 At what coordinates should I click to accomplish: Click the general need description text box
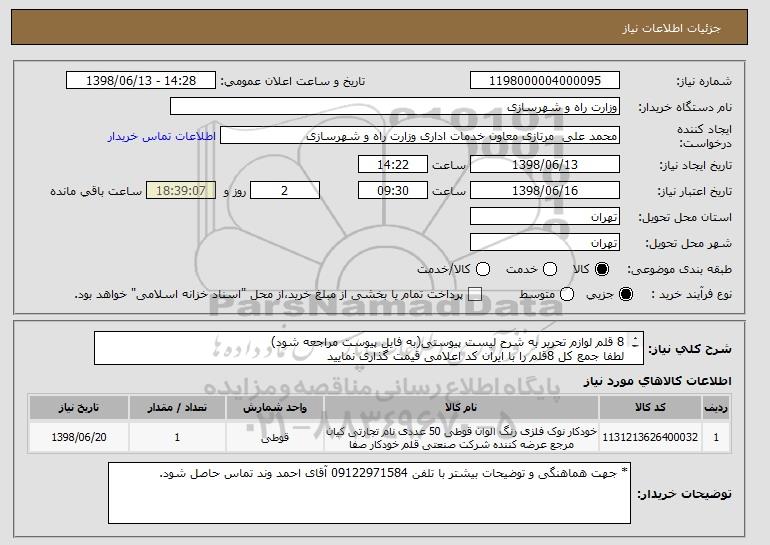point(368,349)
